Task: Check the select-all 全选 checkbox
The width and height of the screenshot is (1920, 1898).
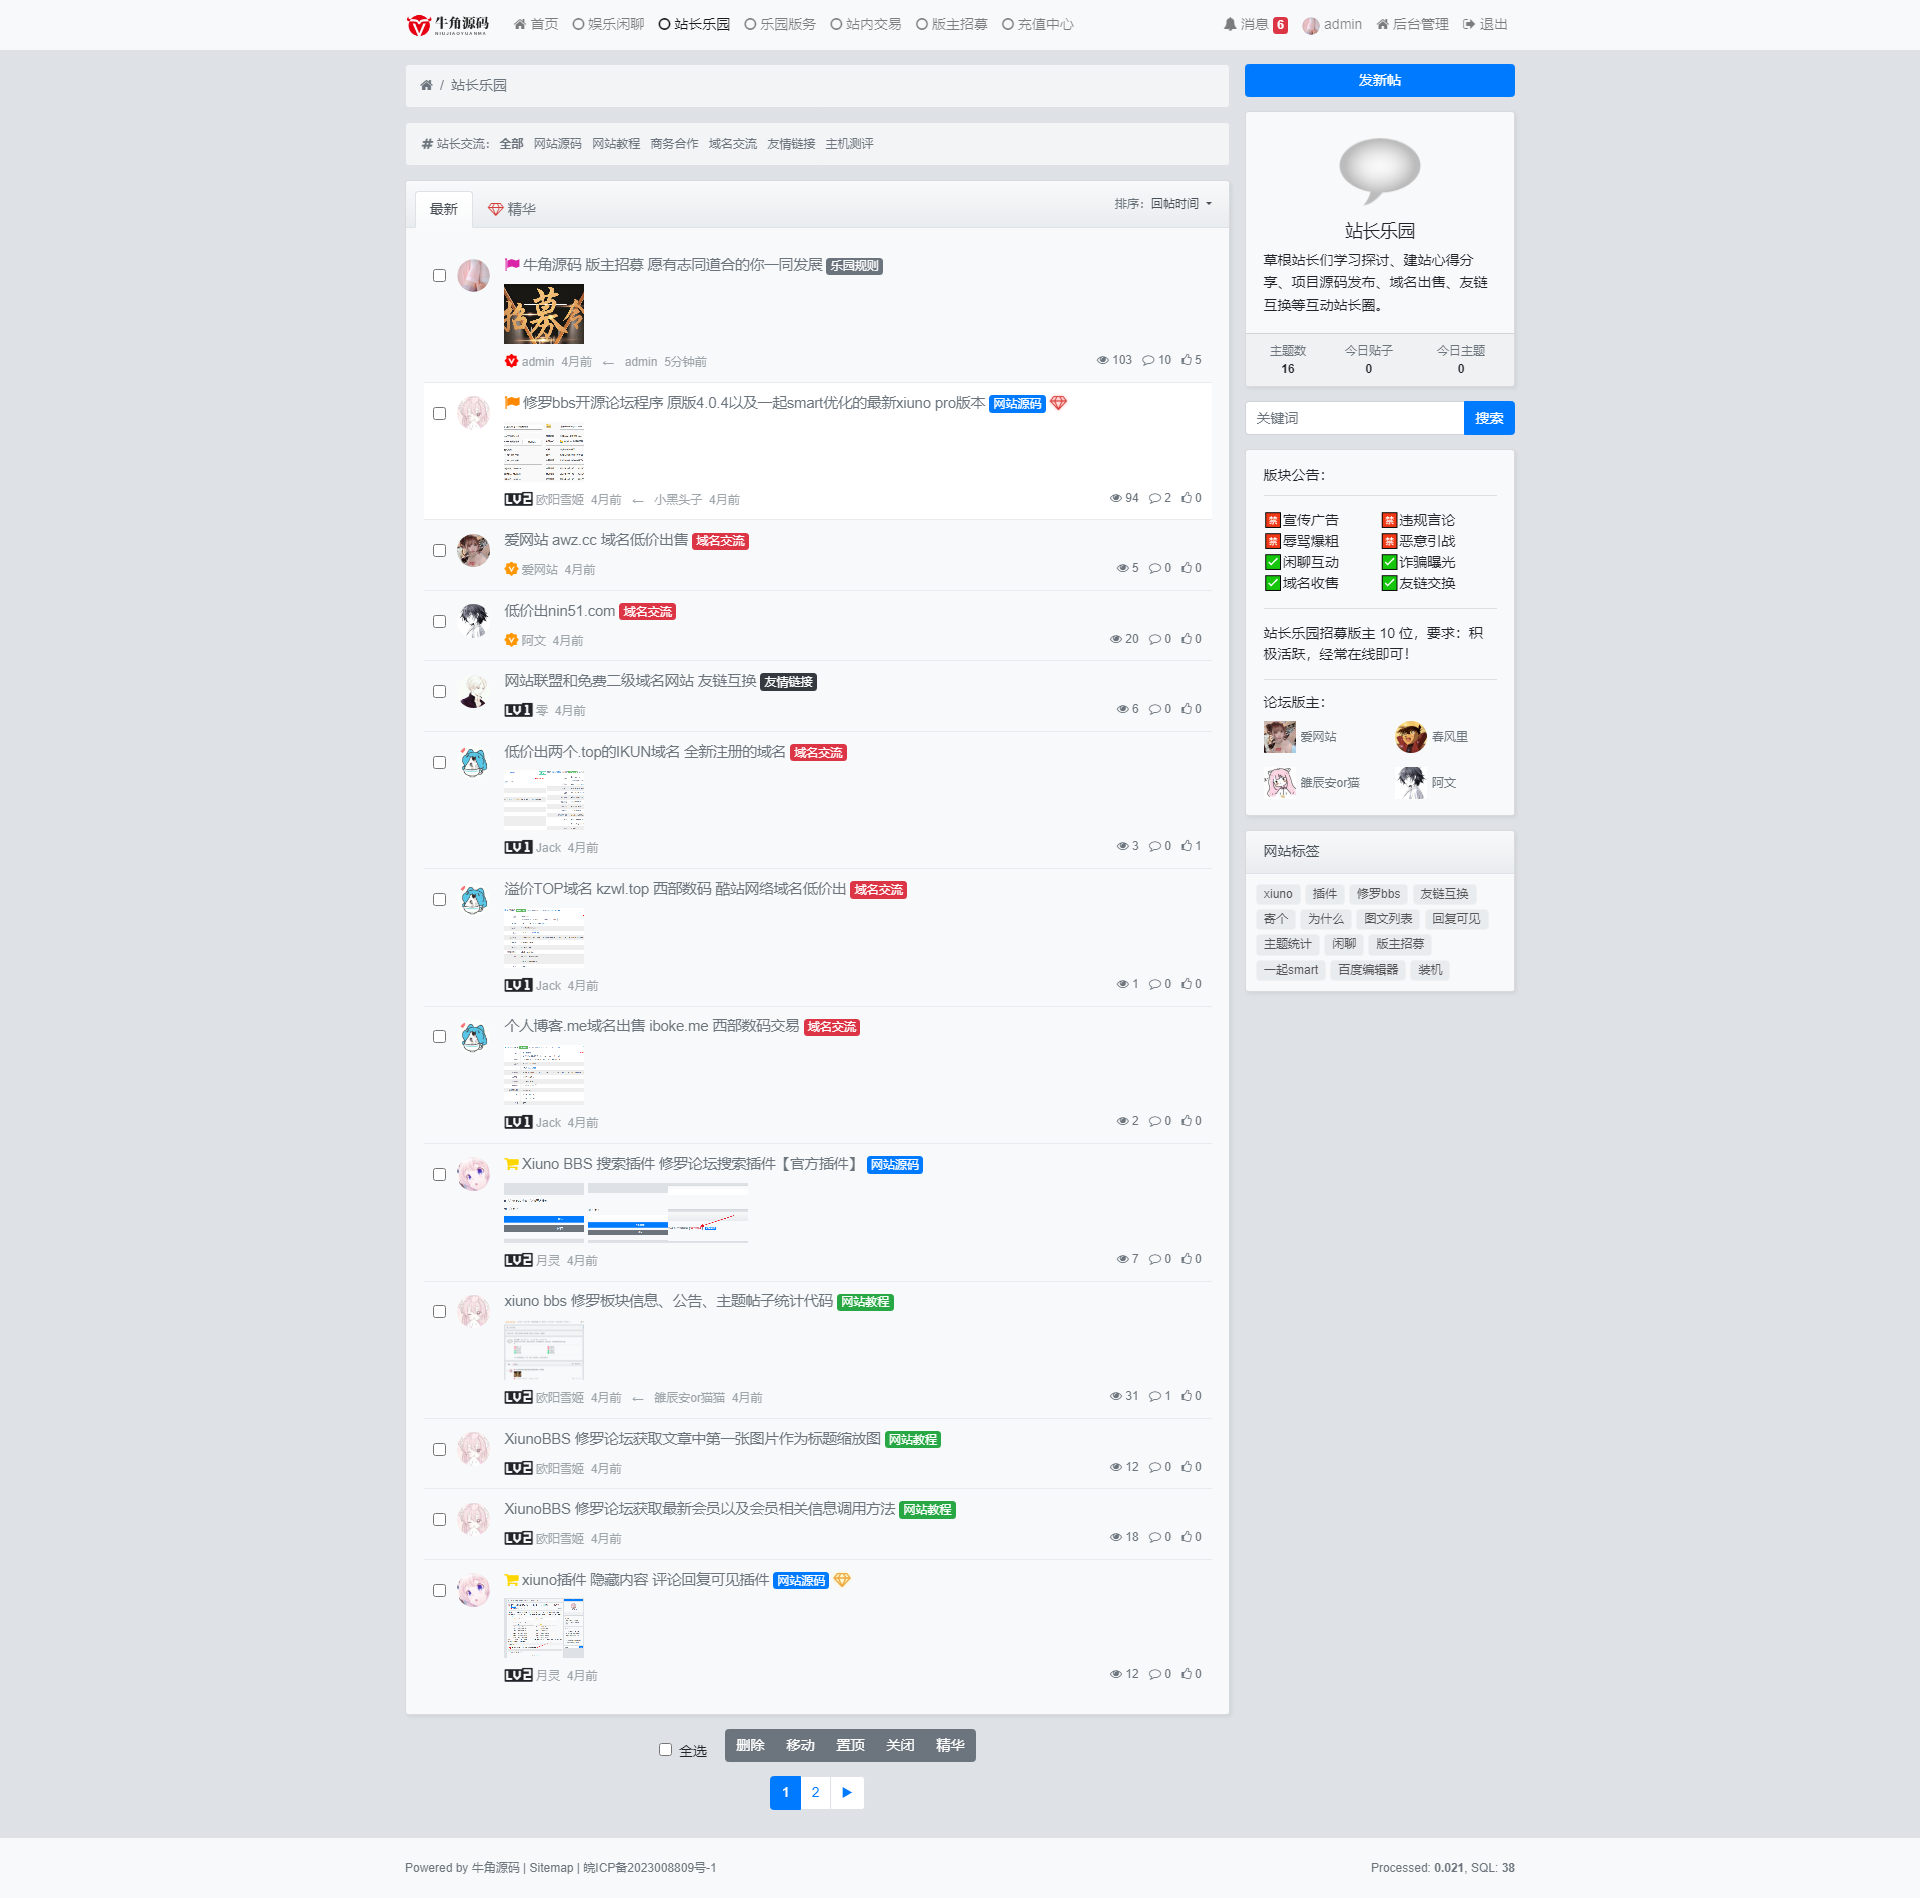Action: pyautogui.click(x=664, y=1745)
